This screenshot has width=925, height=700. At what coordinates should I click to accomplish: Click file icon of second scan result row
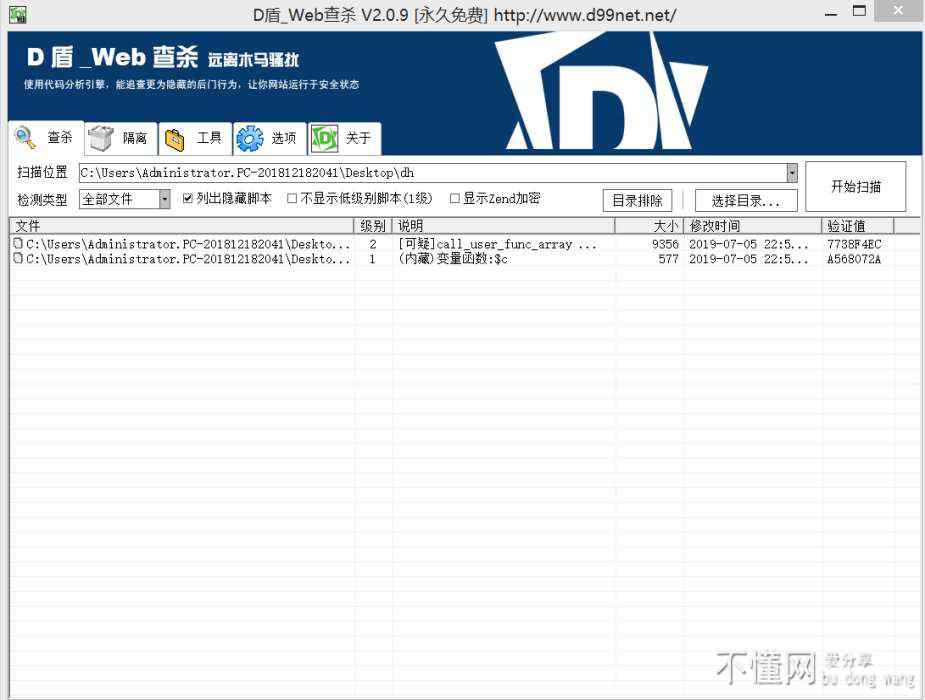[x=18, y=259]
